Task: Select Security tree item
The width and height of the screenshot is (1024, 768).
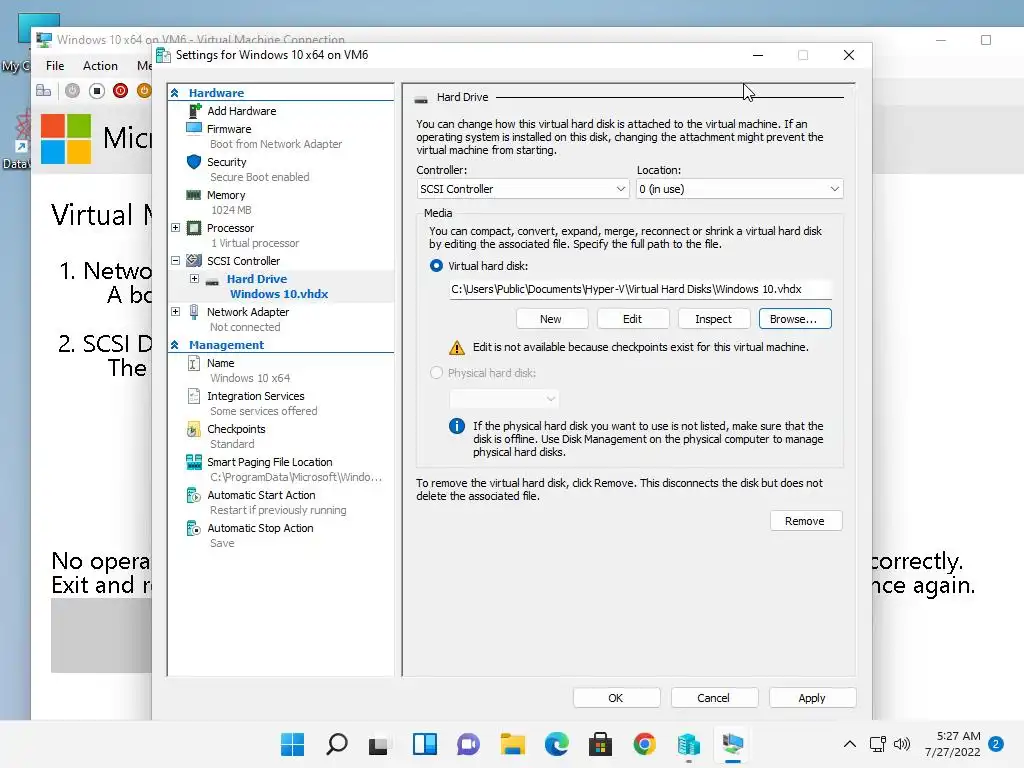Action: click(227, 161)
